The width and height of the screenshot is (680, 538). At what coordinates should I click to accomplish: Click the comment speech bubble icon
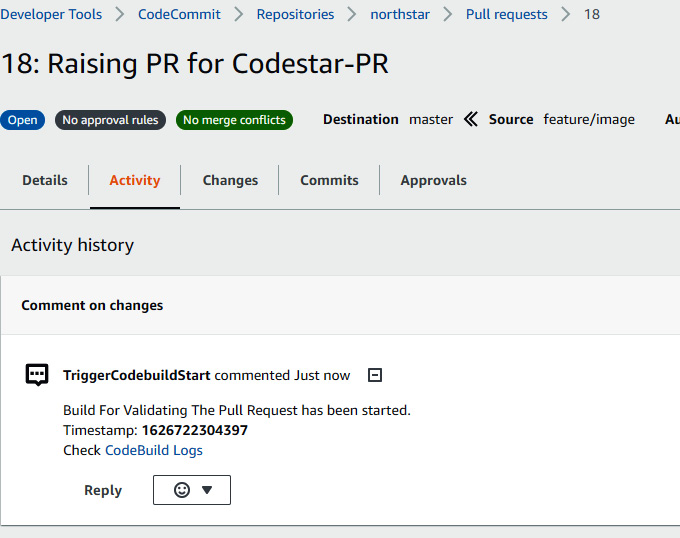[x=37, y=375]
